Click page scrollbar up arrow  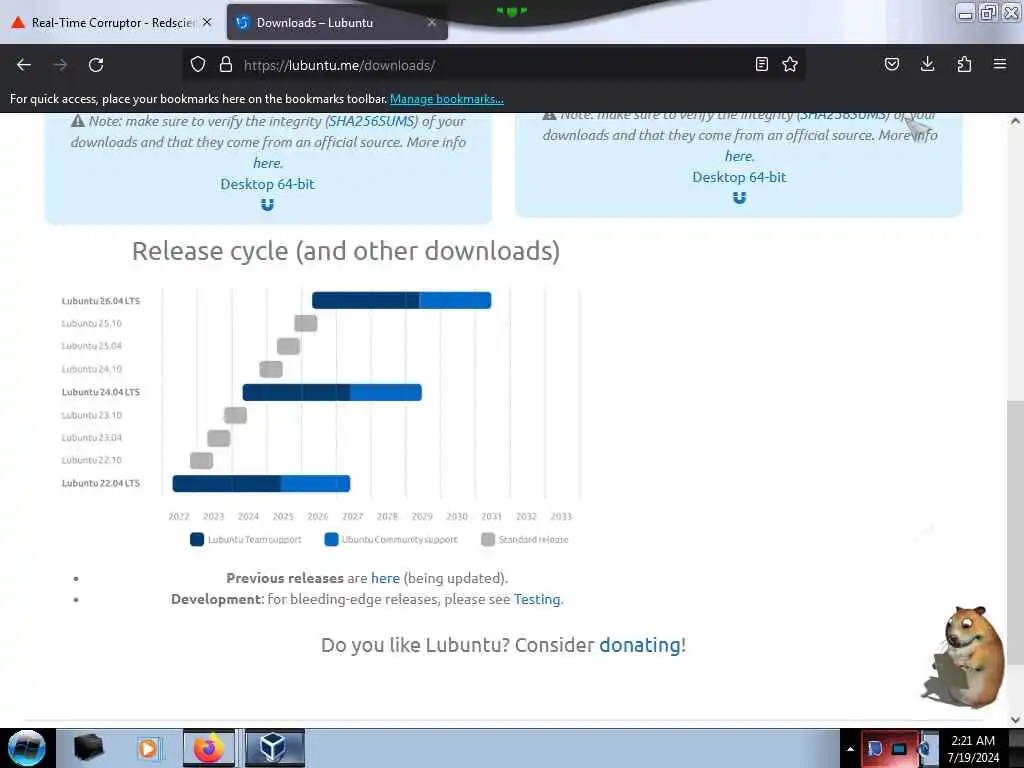coord(1015,121)
